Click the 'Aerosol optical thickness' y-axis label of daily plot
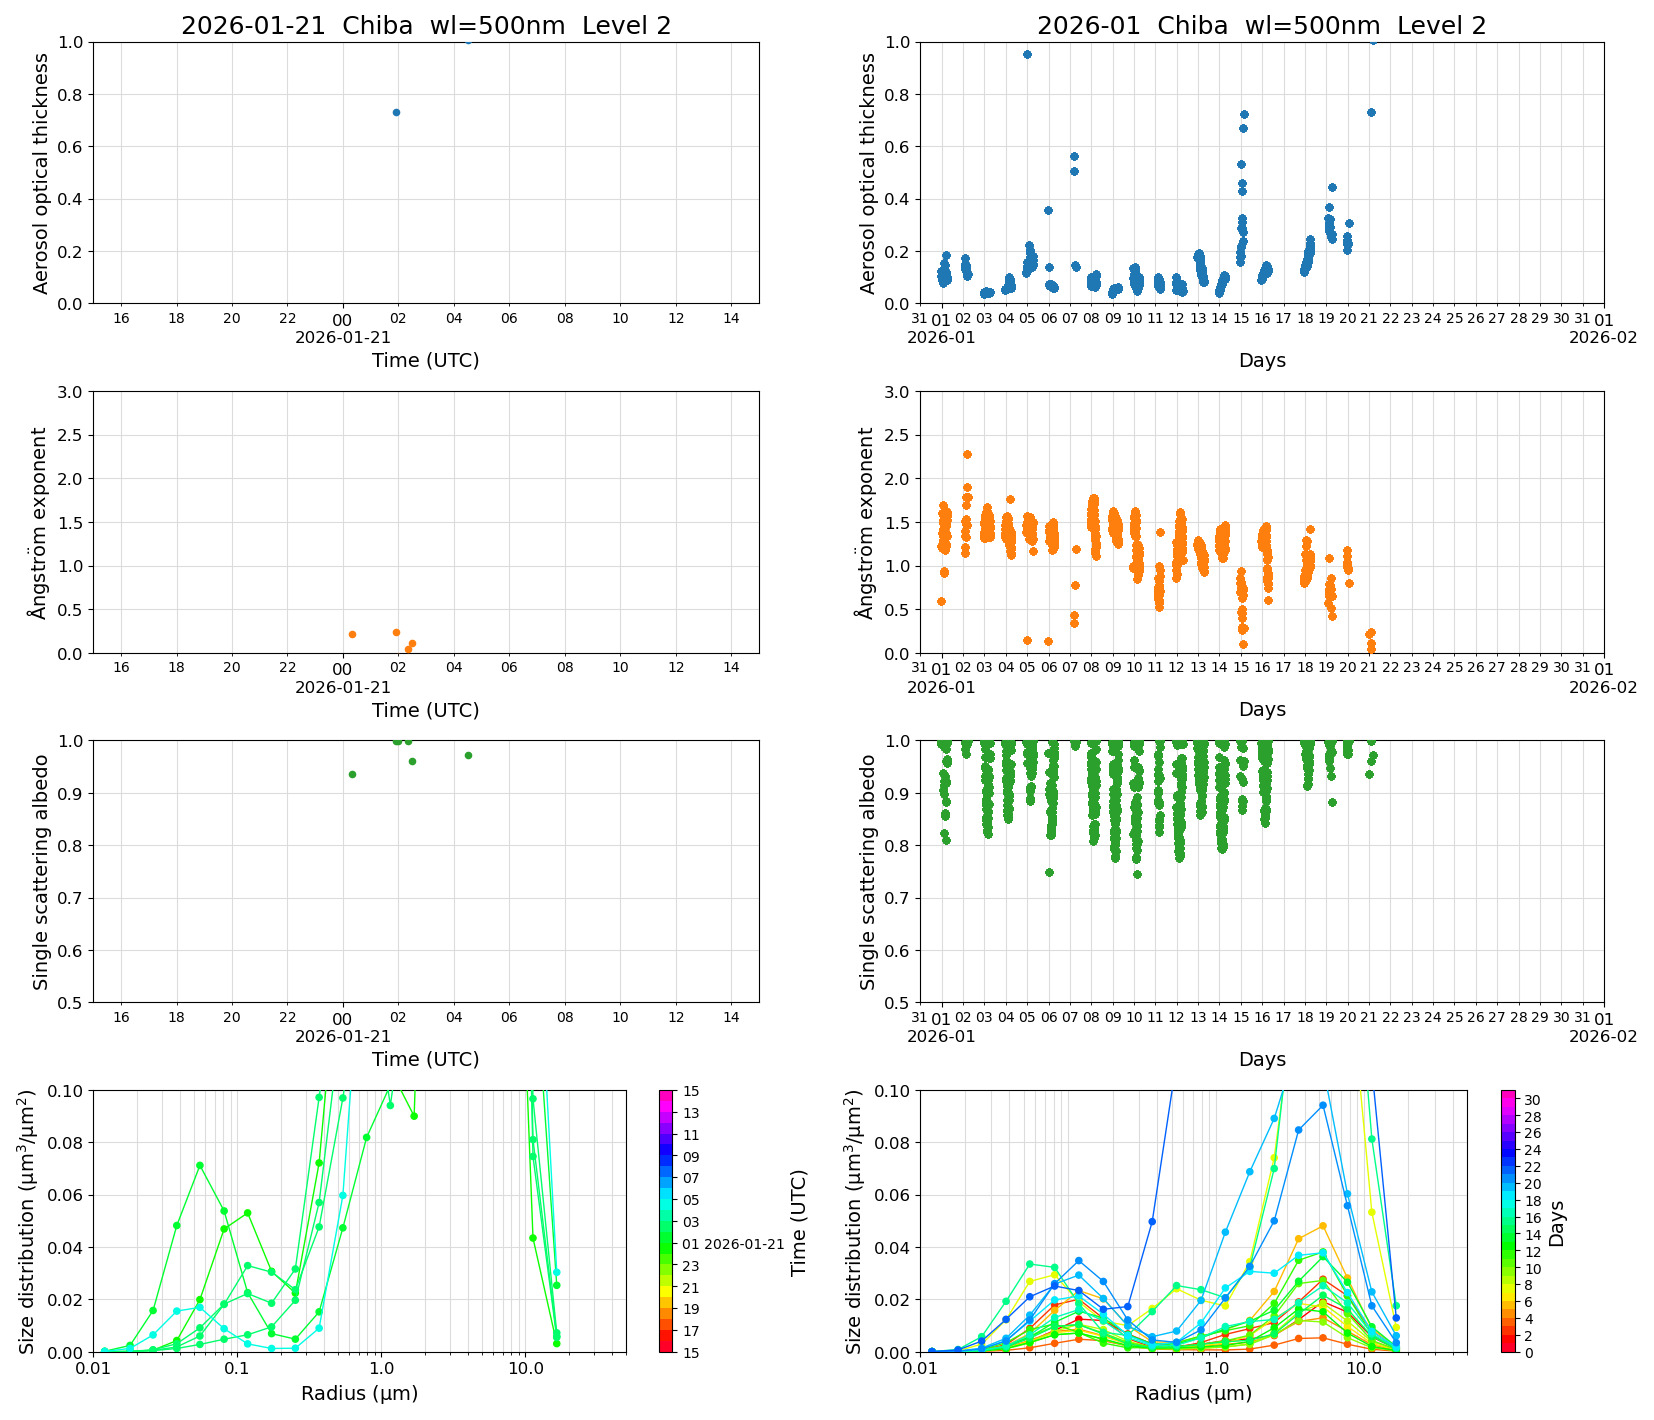The image size is (1654, 1420). pyautogui.click(x=41, y=173)
